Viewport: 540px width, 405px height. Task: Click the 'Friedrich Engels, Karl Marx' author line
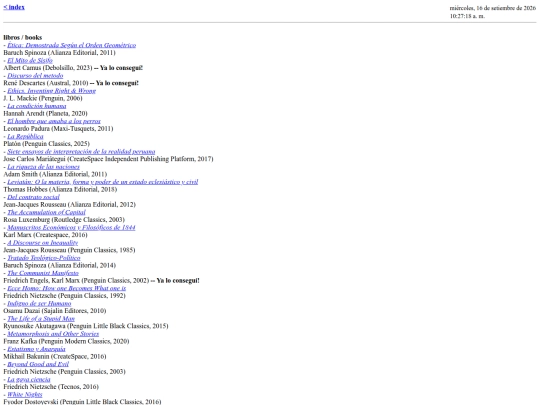[x=76, y=280]
